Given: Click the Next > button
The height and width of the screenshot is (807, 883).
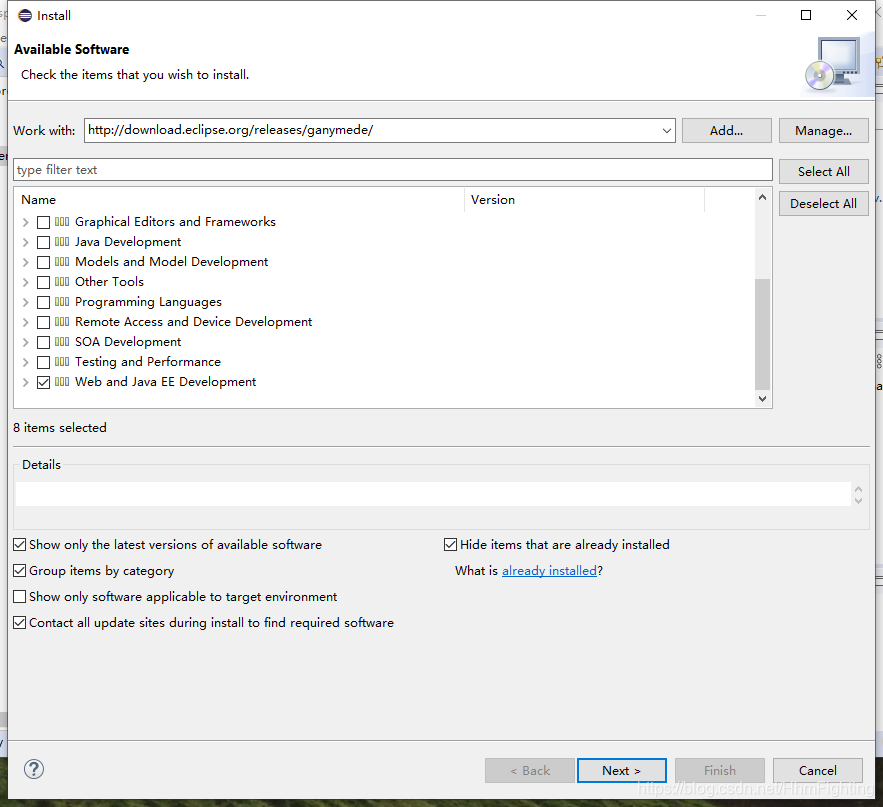Looking at the screenshot, I should (622, 770).
